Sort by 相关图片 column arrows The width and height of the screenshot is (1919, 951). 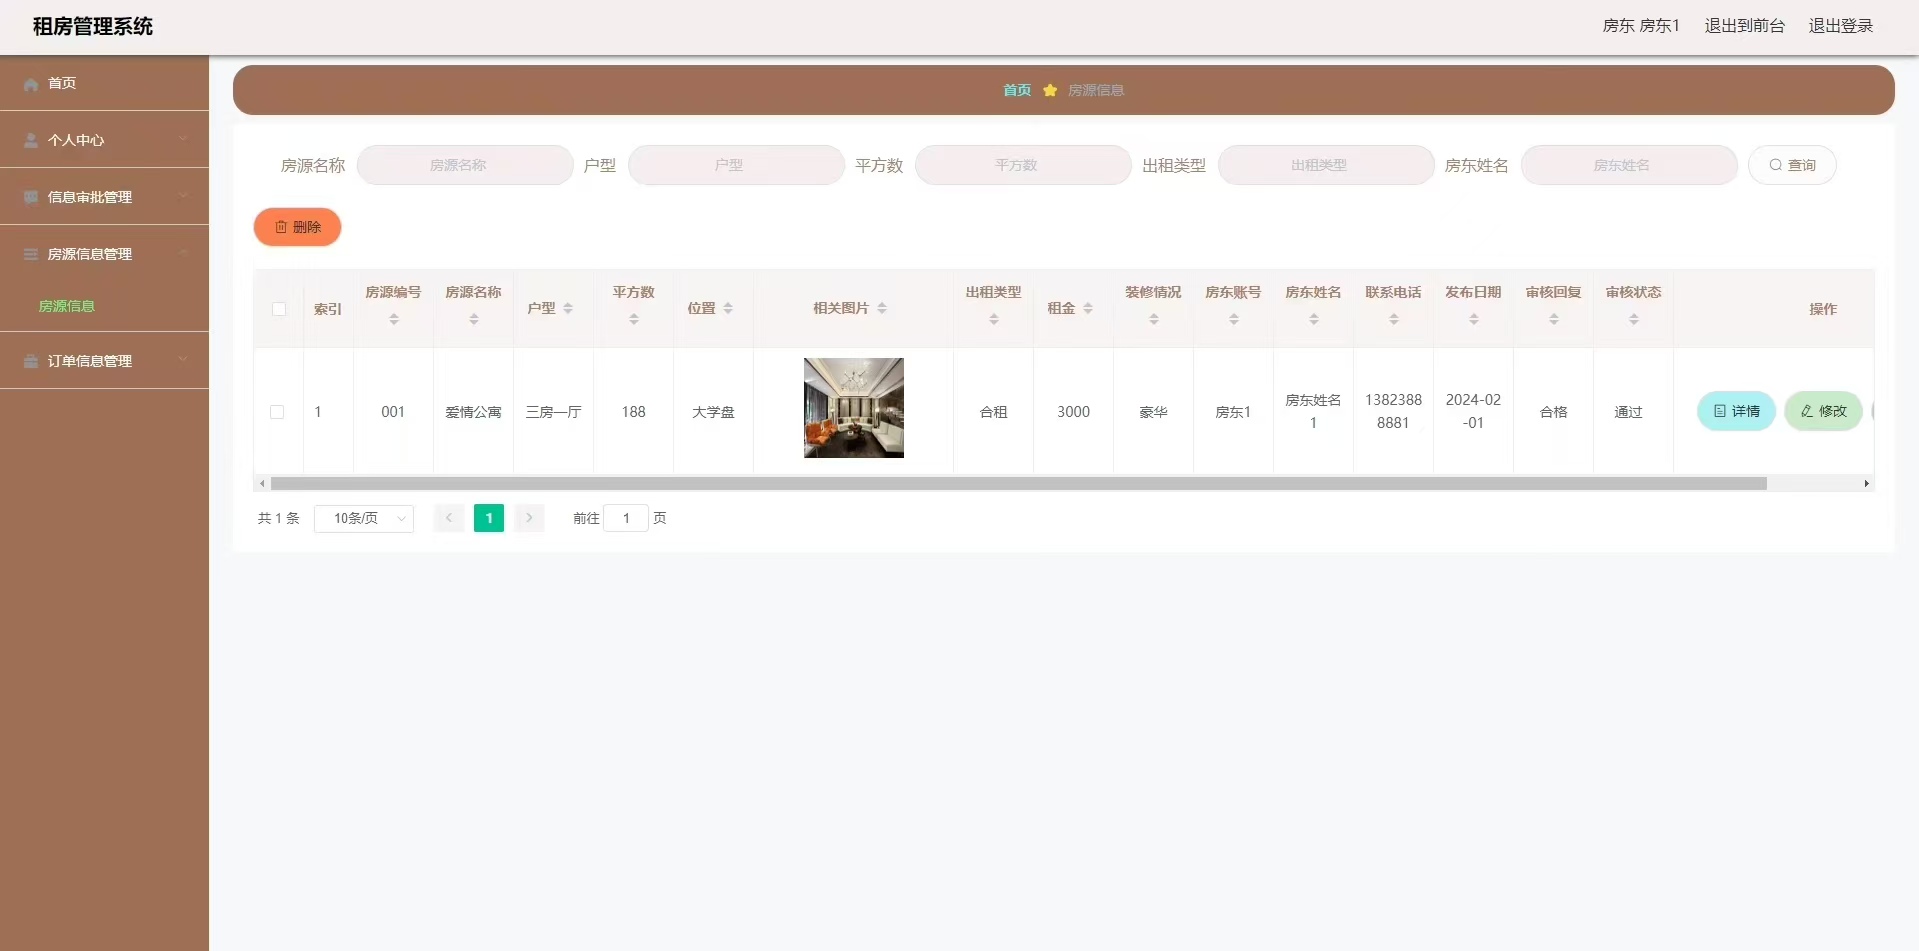point(882,308)
